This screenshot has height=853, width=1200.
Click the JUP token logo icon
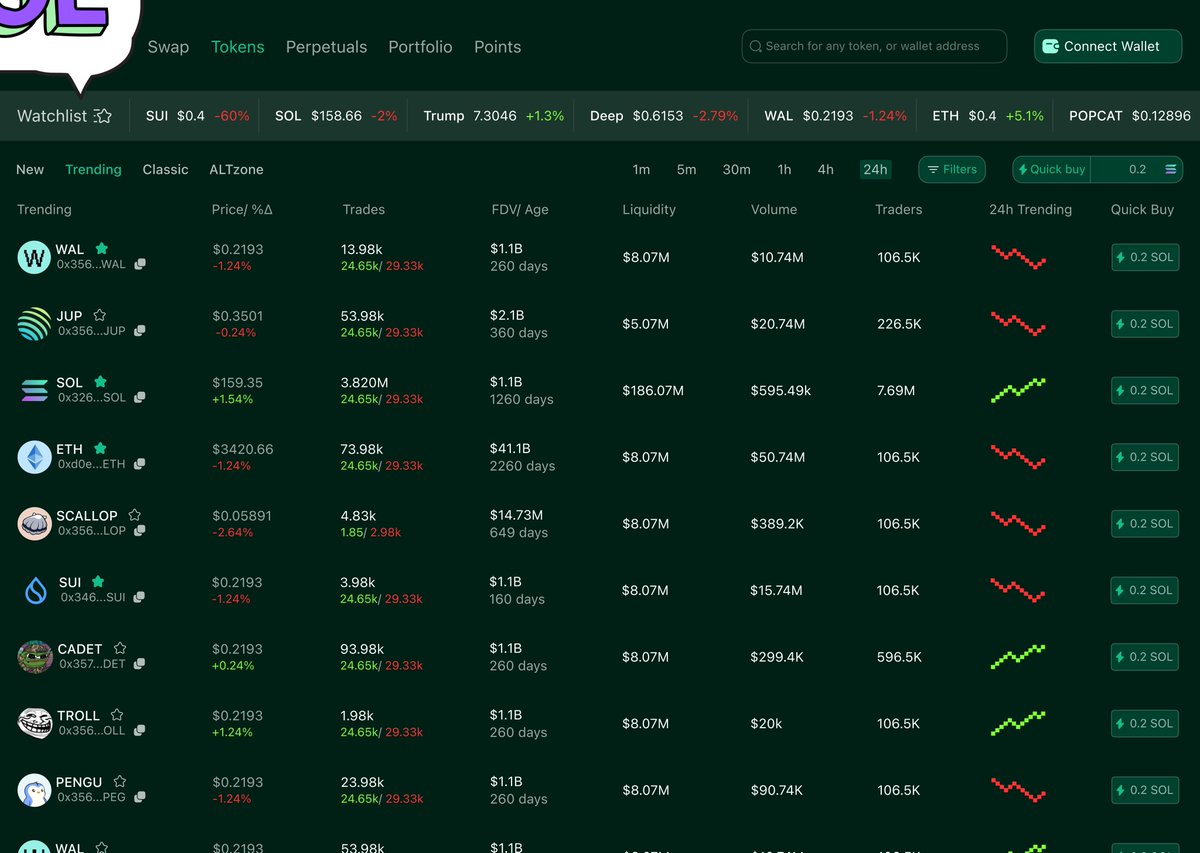(x=34, y=324)
